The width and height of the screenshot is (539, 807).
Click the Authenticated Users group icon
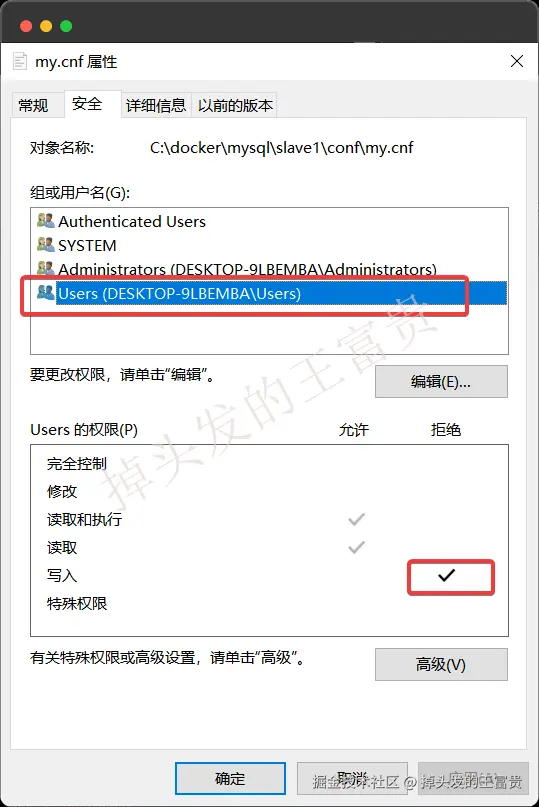[45, 221]
